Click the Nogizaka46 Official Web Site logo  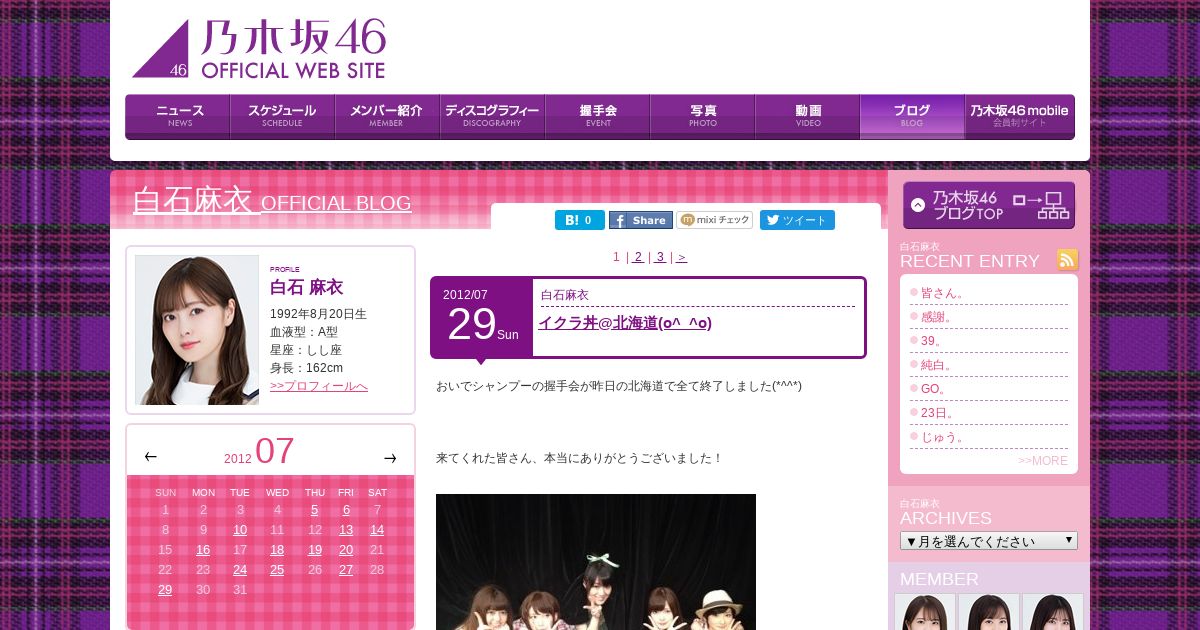point(259,49)
